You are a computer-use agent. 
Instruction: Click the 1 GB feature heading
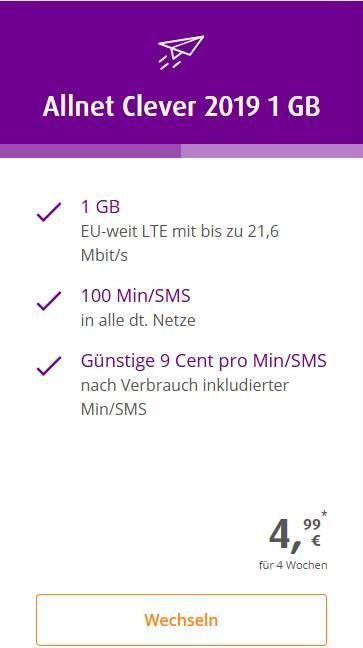coord(100,207)
